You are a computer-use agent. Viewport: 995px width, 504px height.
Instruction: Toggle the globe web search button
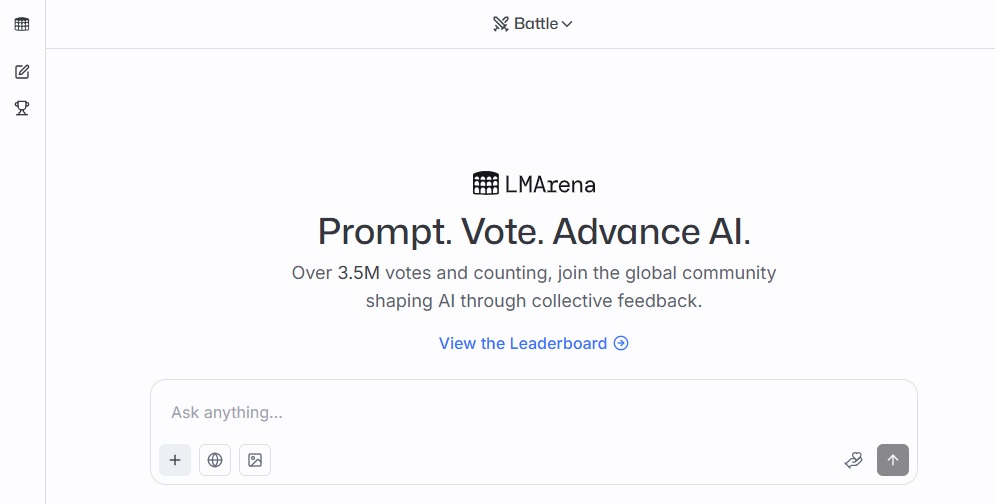click(x=215, y=460)
